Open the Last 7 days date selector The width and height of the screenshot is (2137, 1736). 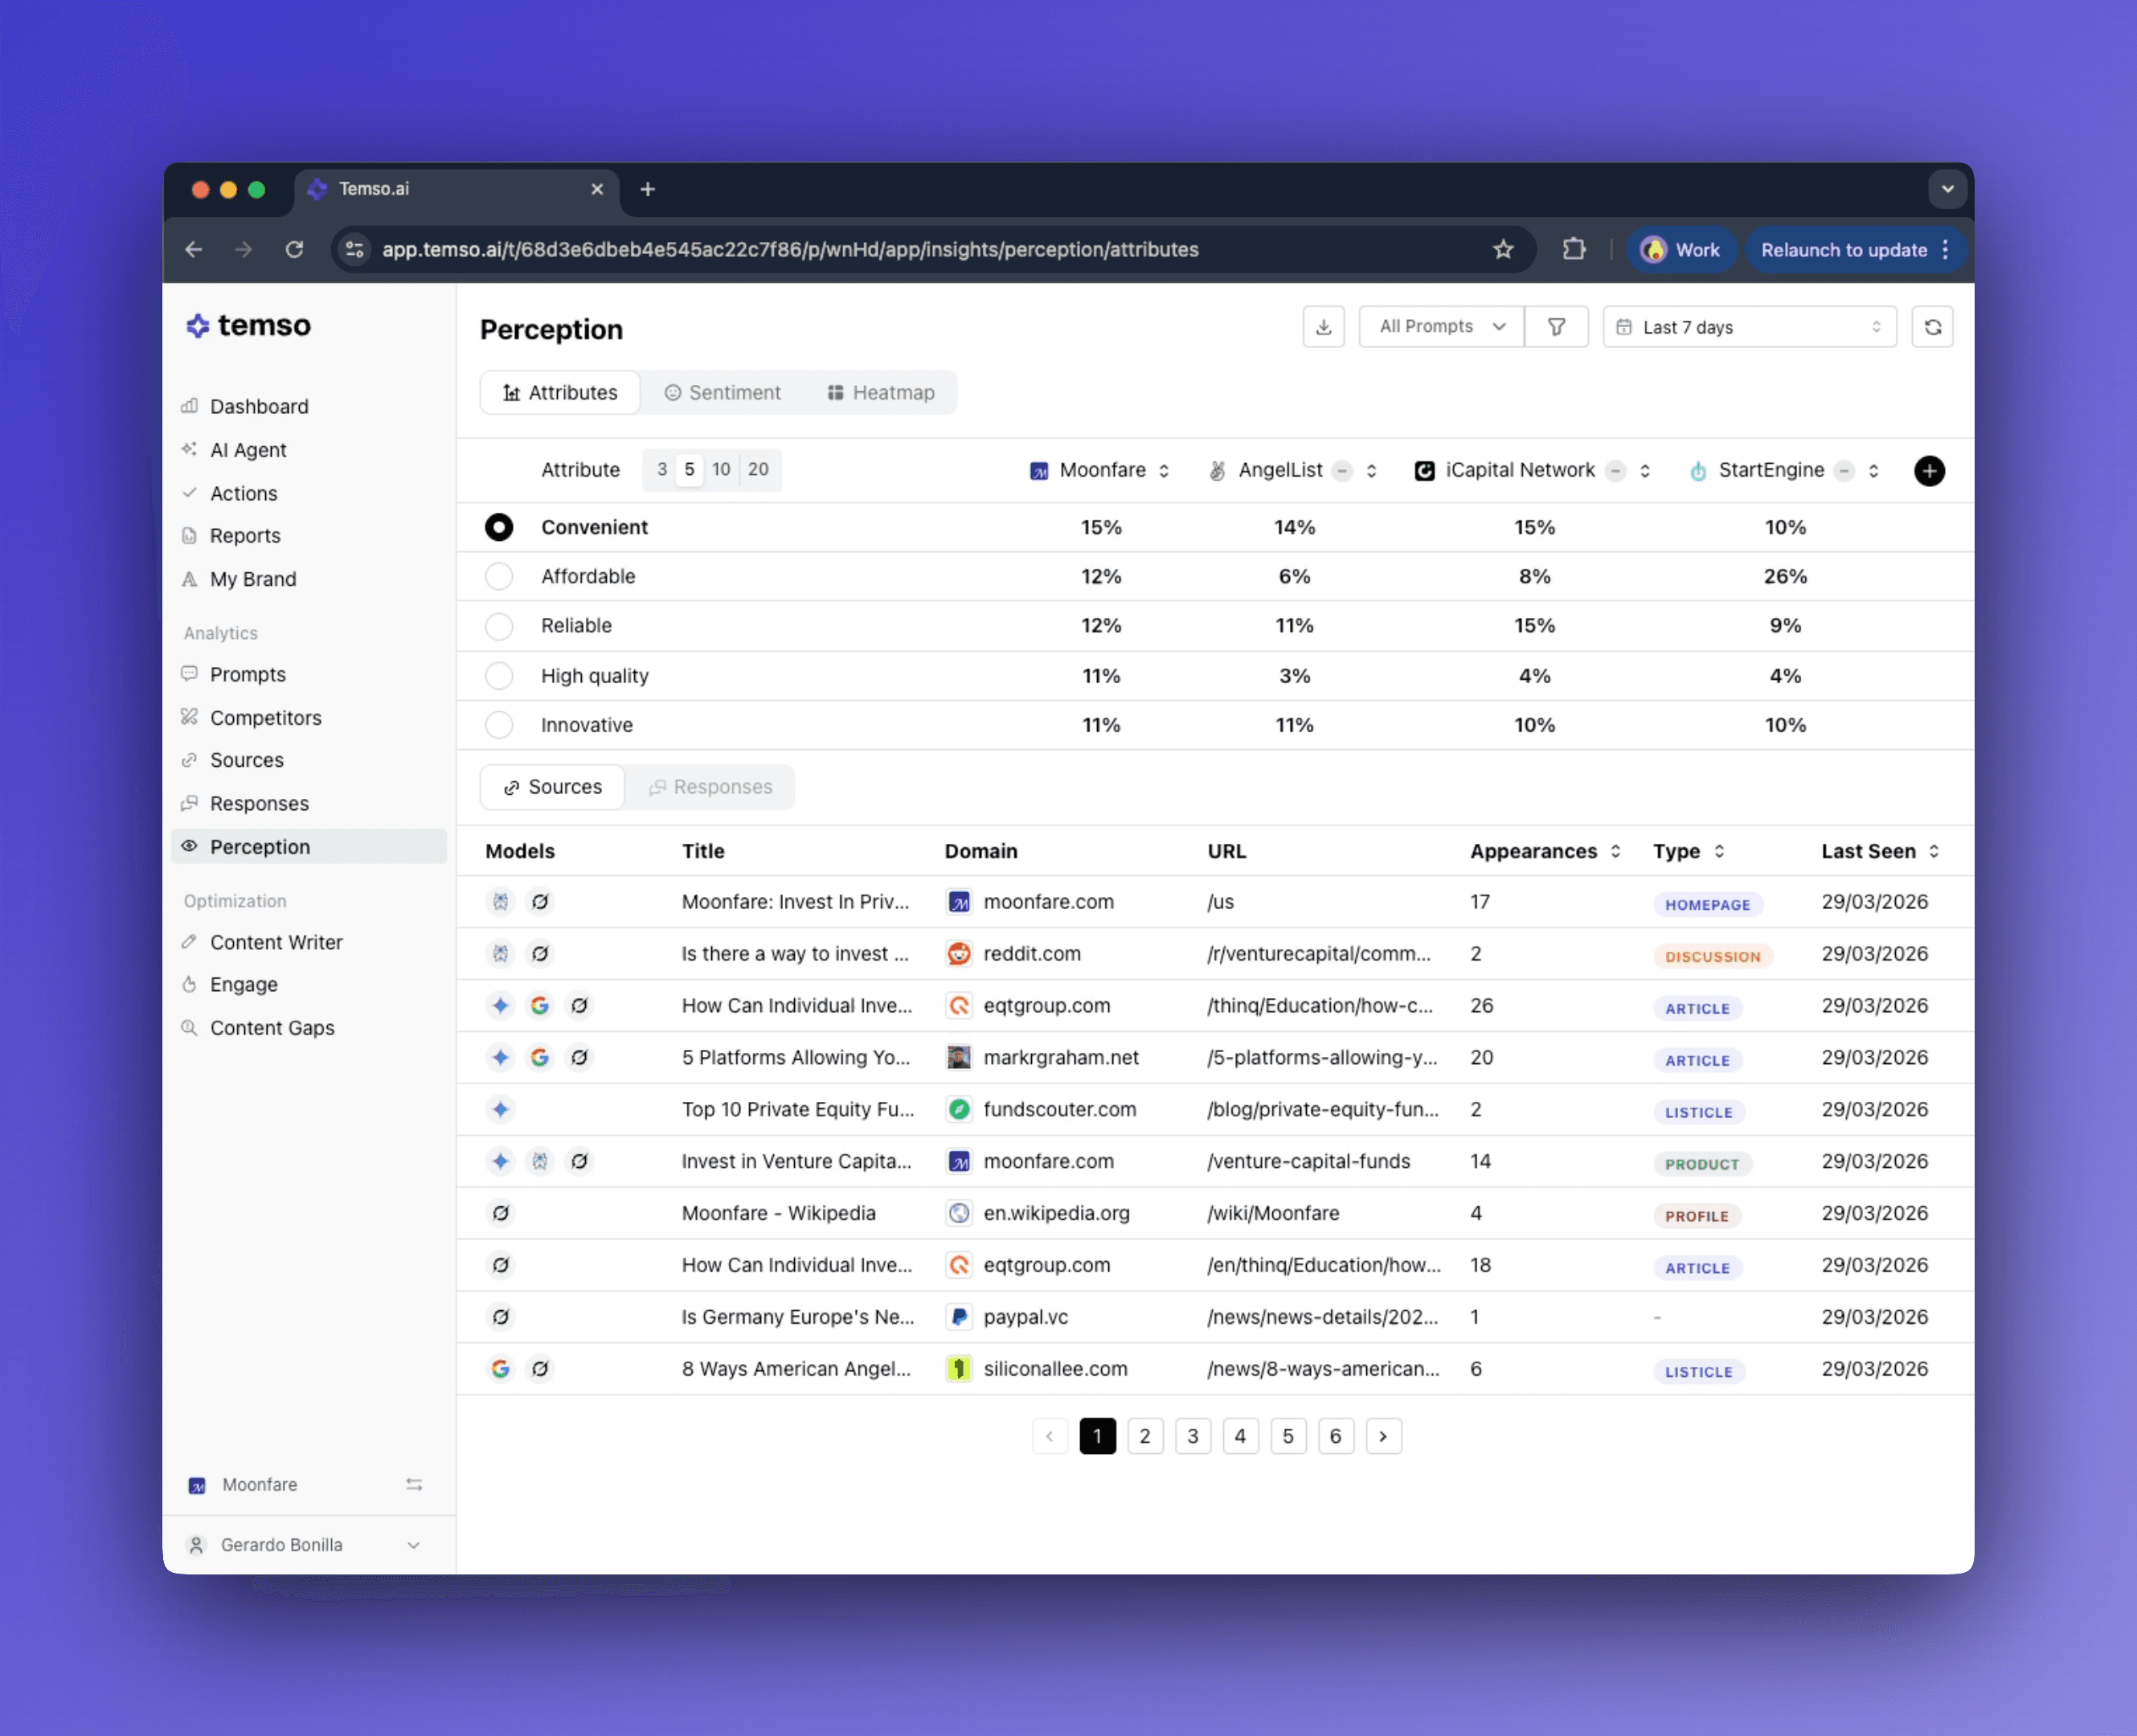click(1749, 327)
